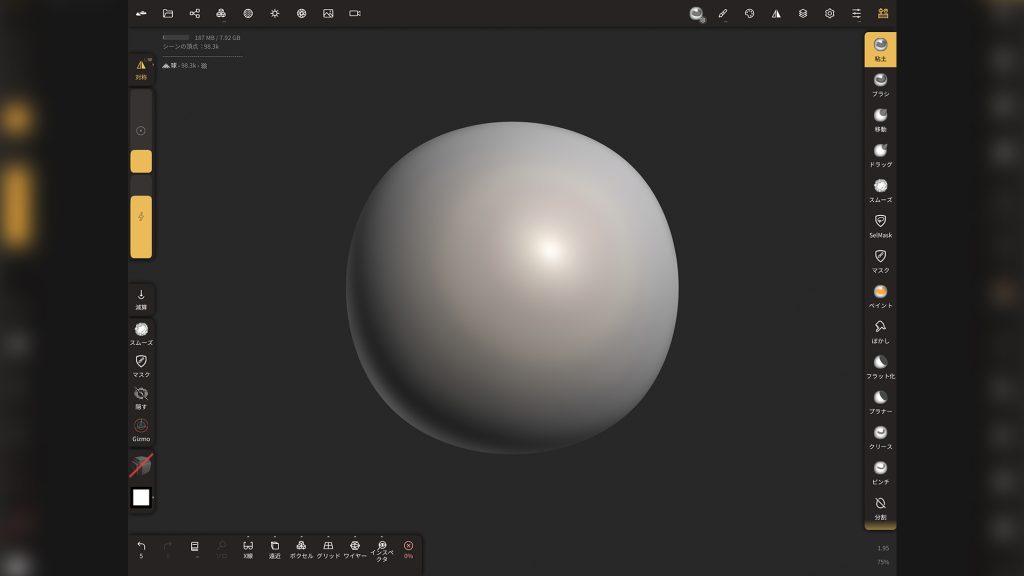1024x576 pixels.
Task: Pick the クリース (Crease) tool
Action: 880,436
